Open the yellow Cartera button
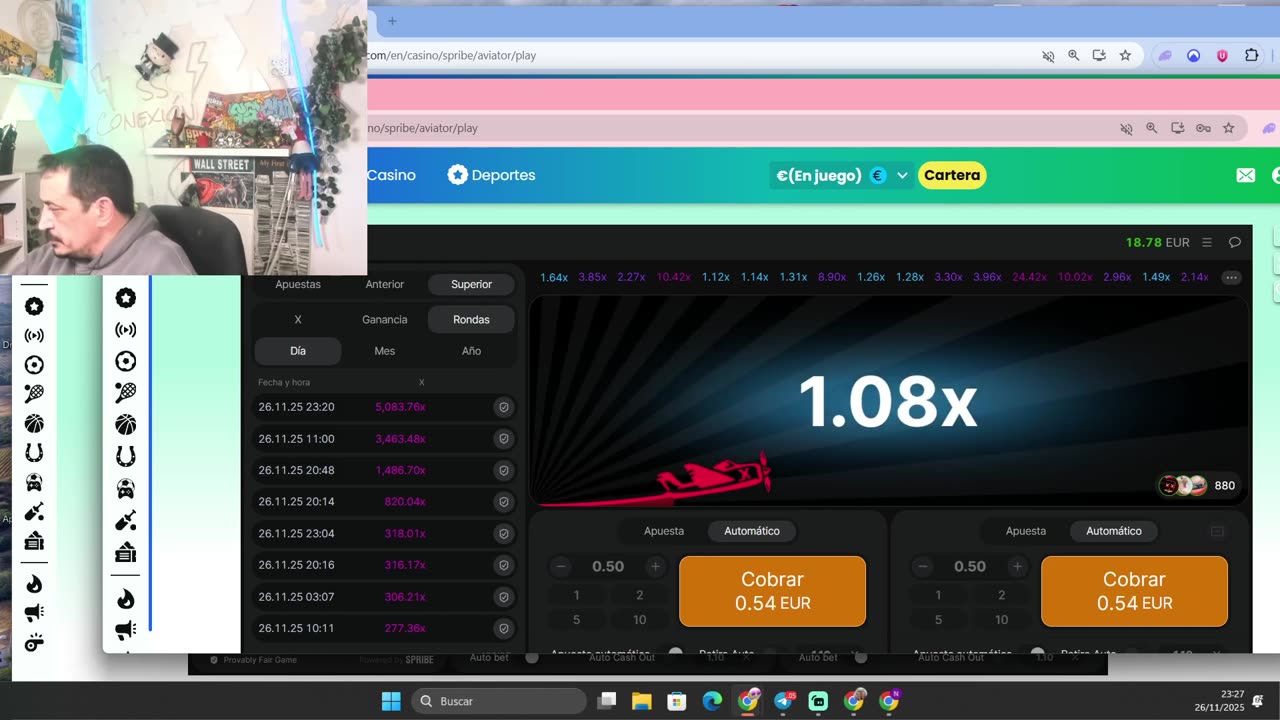The height and width of the screenshot is (720, 1280). tap(952, 176)
